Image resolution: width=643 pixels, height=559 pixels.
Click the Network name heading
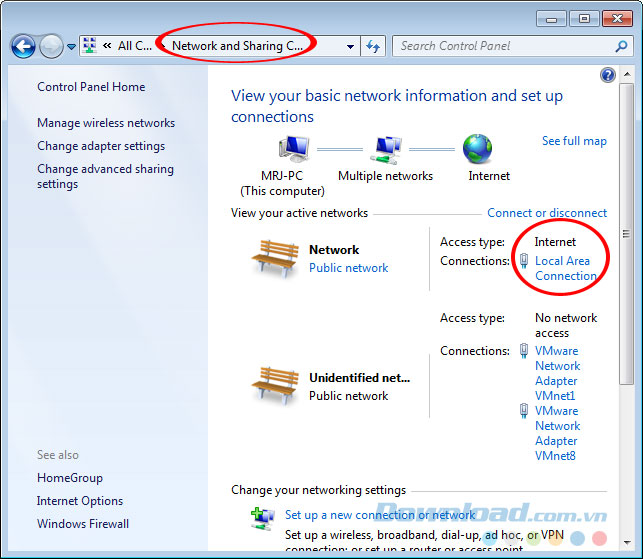[x=334, y=250]
